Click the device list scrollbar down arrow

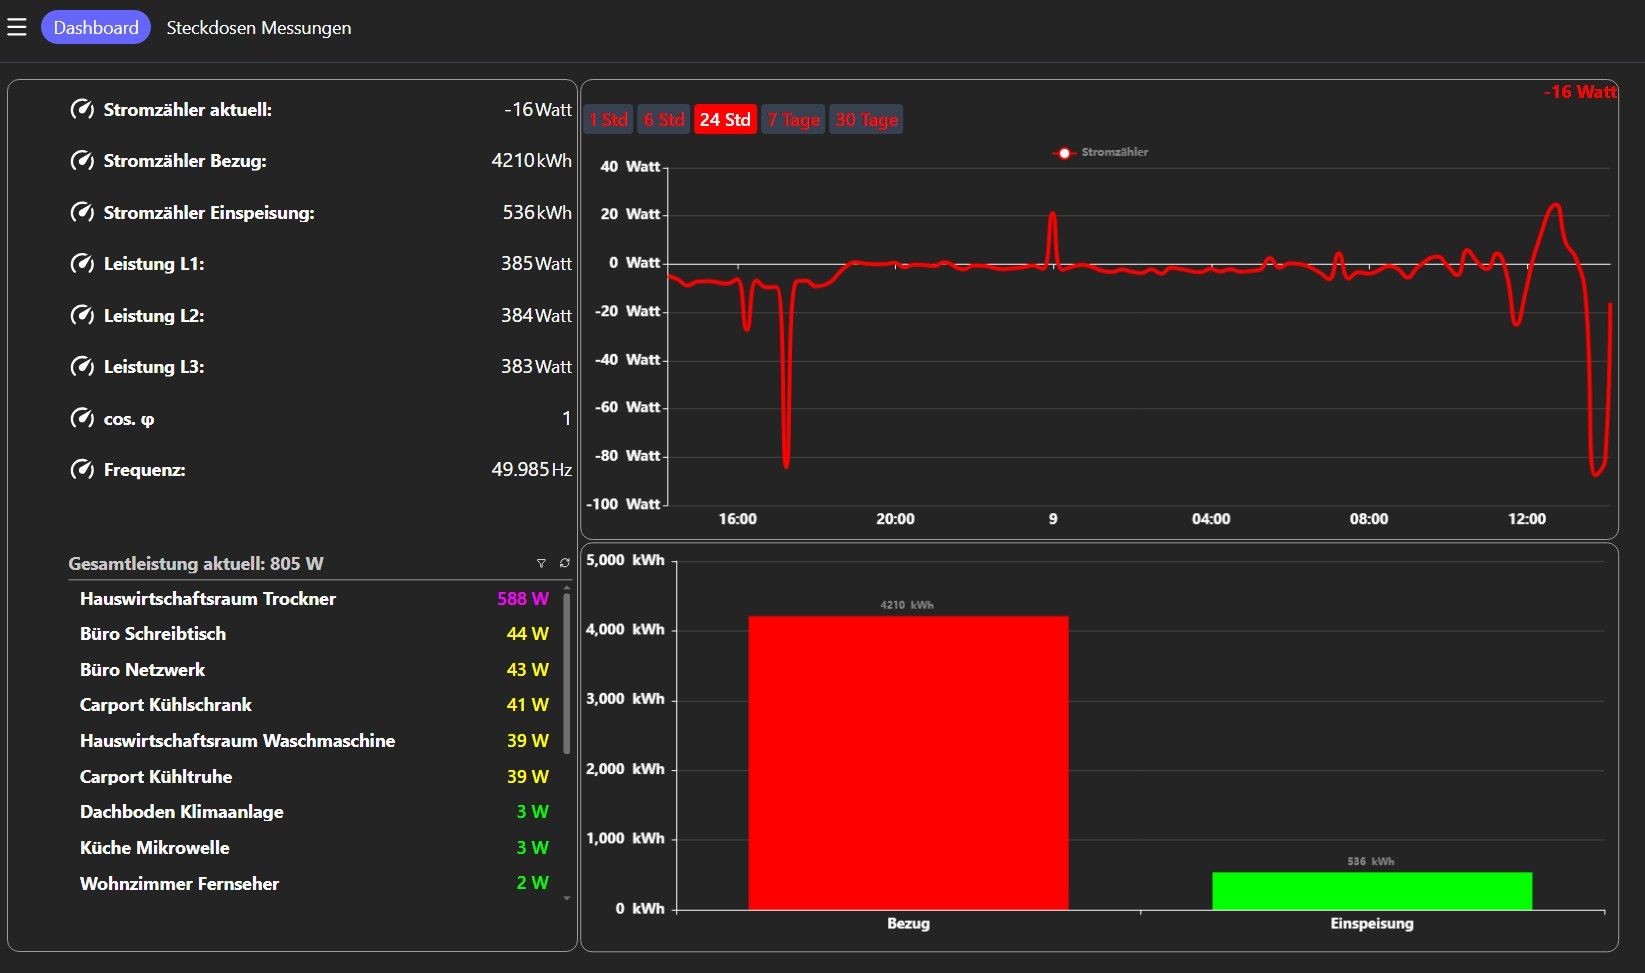[x=567, y=898]
